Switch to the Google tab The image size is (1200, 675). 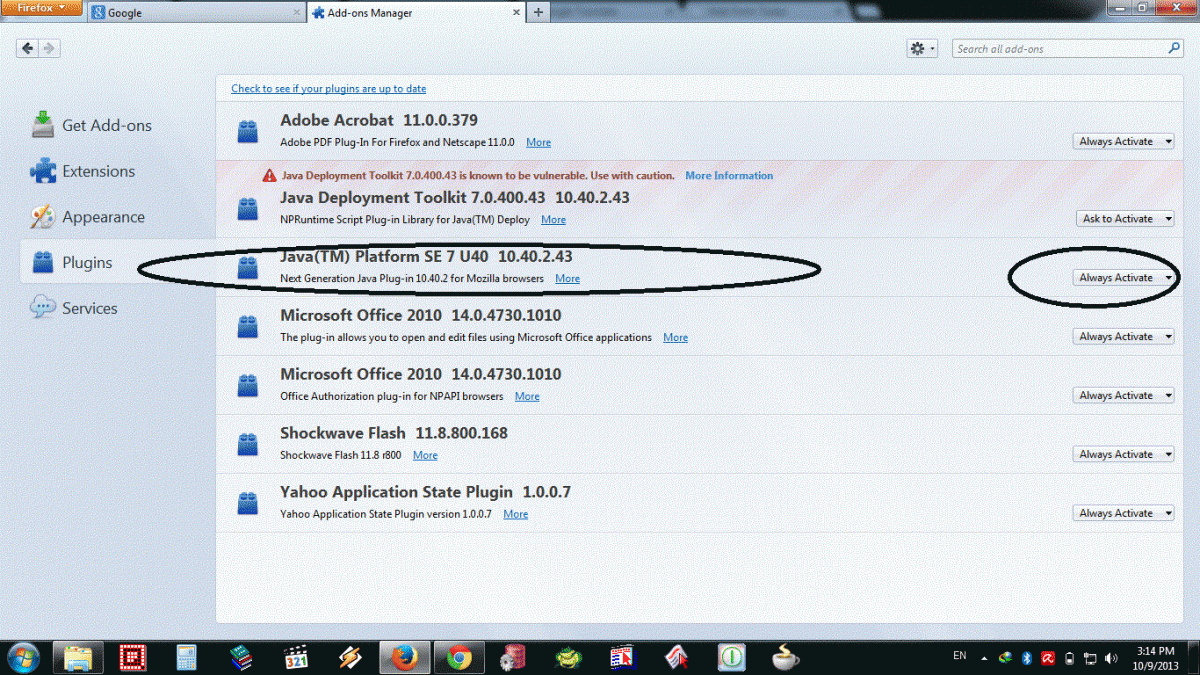click(x=195, y=13)
